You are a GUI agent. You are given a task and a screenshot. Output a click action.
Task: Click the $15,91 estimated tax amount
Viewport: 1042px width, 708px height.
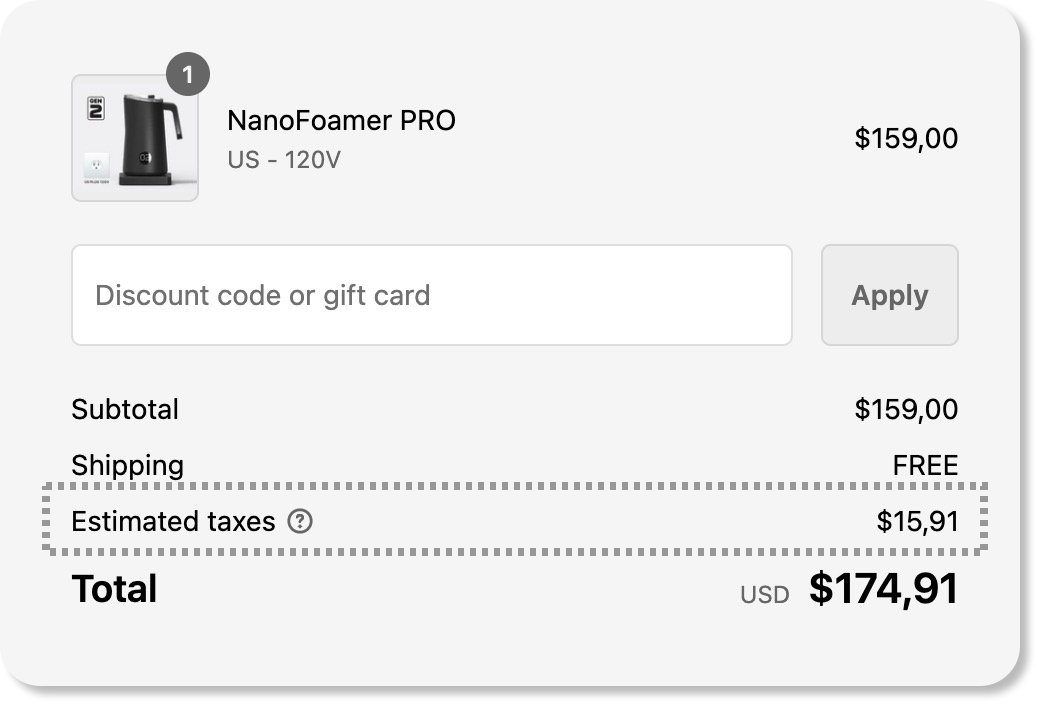pos(917,521)
